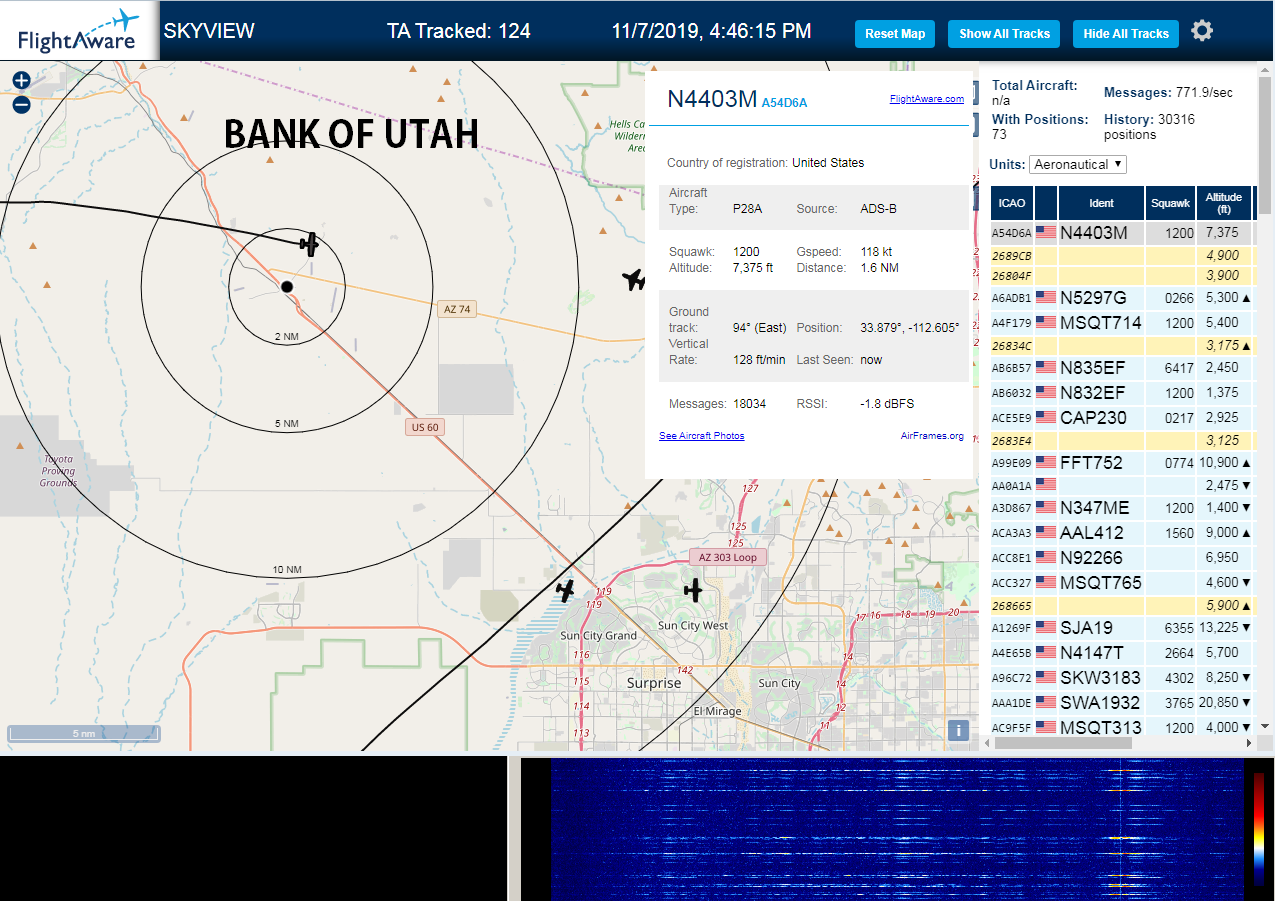The width and height of the screenshot is (1275, 901).
Task: Click US flag in the FFT752 row
Action: [1046, 462]
